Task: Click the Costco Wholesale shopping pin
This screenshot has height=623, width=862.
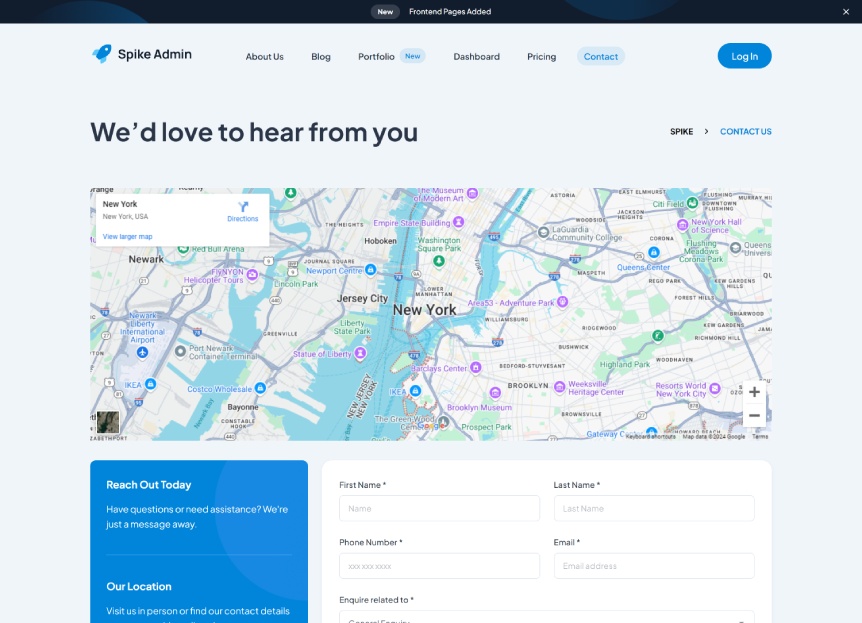Action: [x=261, y=388]
